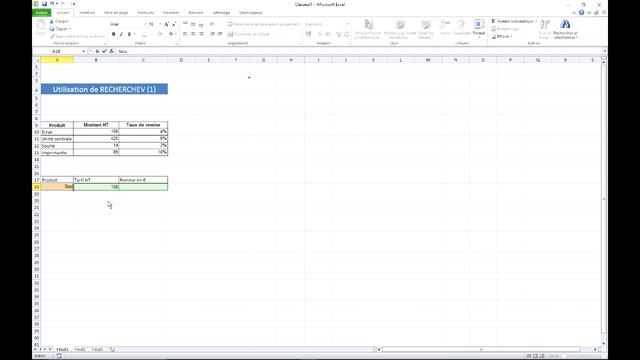Insert a new worksheet tab icon
The image size is (640, 360).
[112, 349]
